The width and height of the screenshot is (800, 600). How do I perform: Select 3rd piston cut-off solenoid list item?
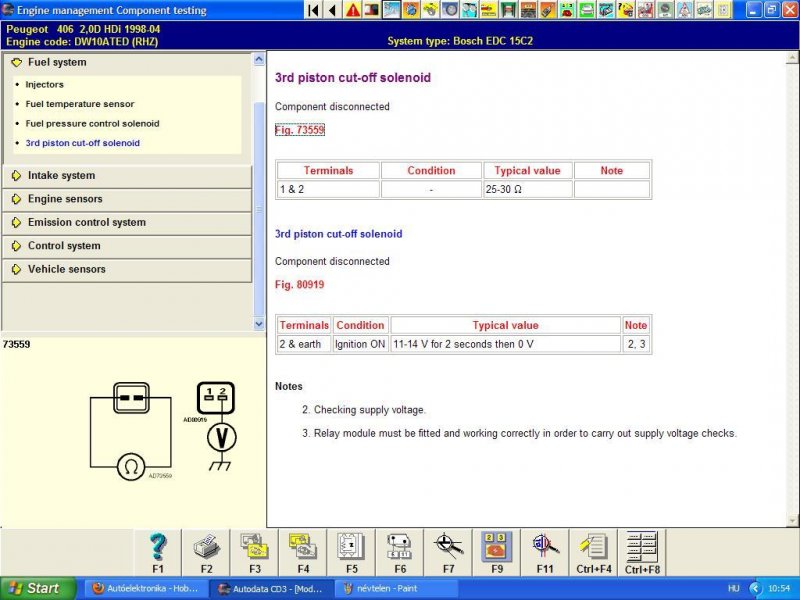(83, 143)
